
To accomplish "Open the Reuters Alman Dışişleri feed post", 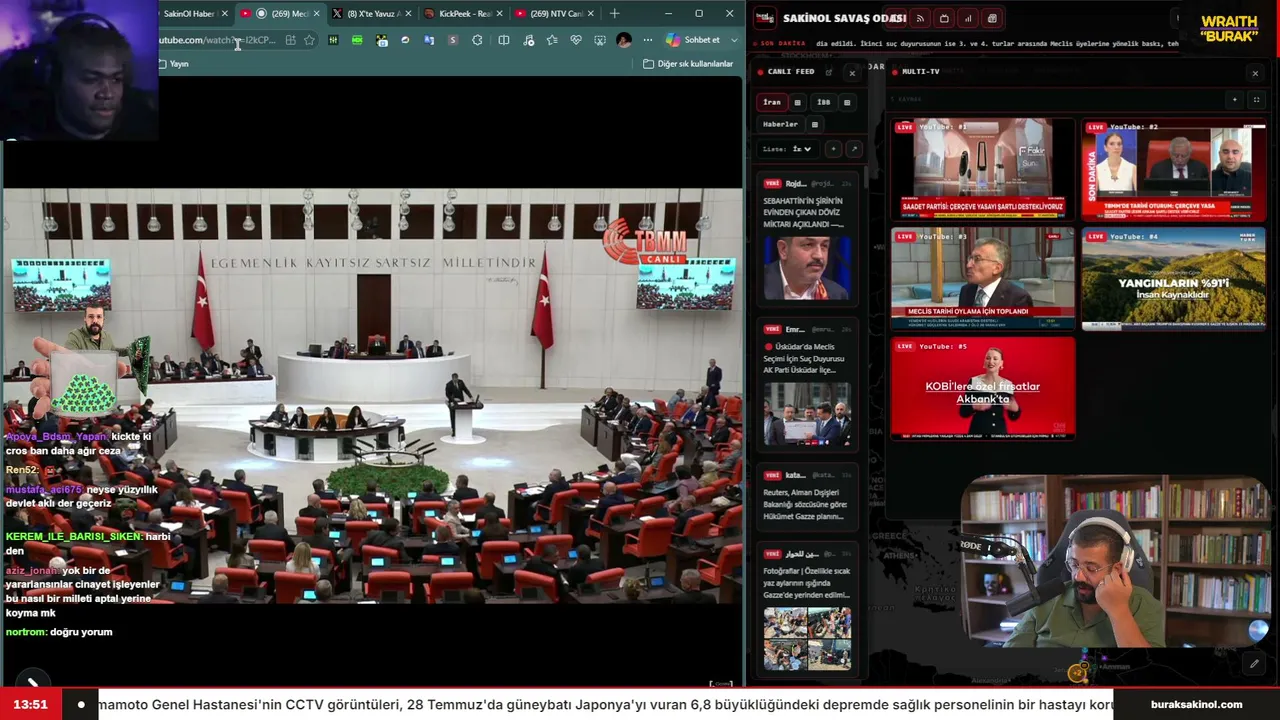I will pyautogui.click(x=806, y=496).
